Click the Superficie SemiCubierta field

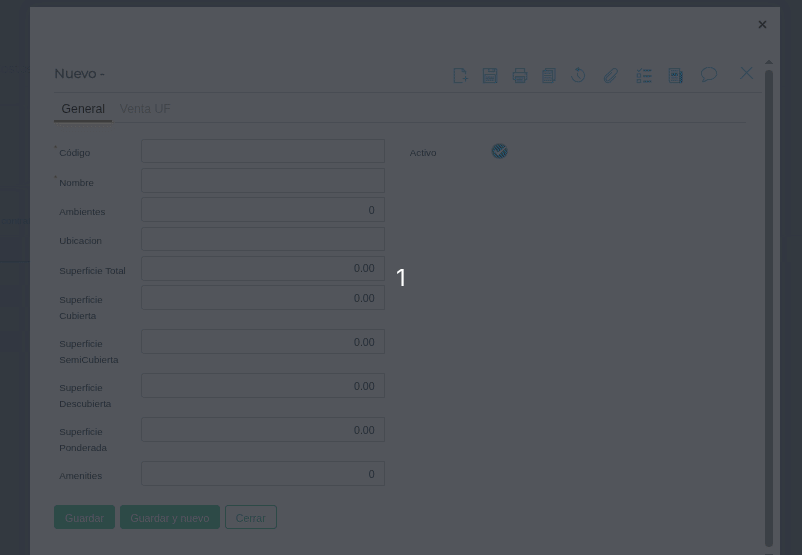[263, 342]
